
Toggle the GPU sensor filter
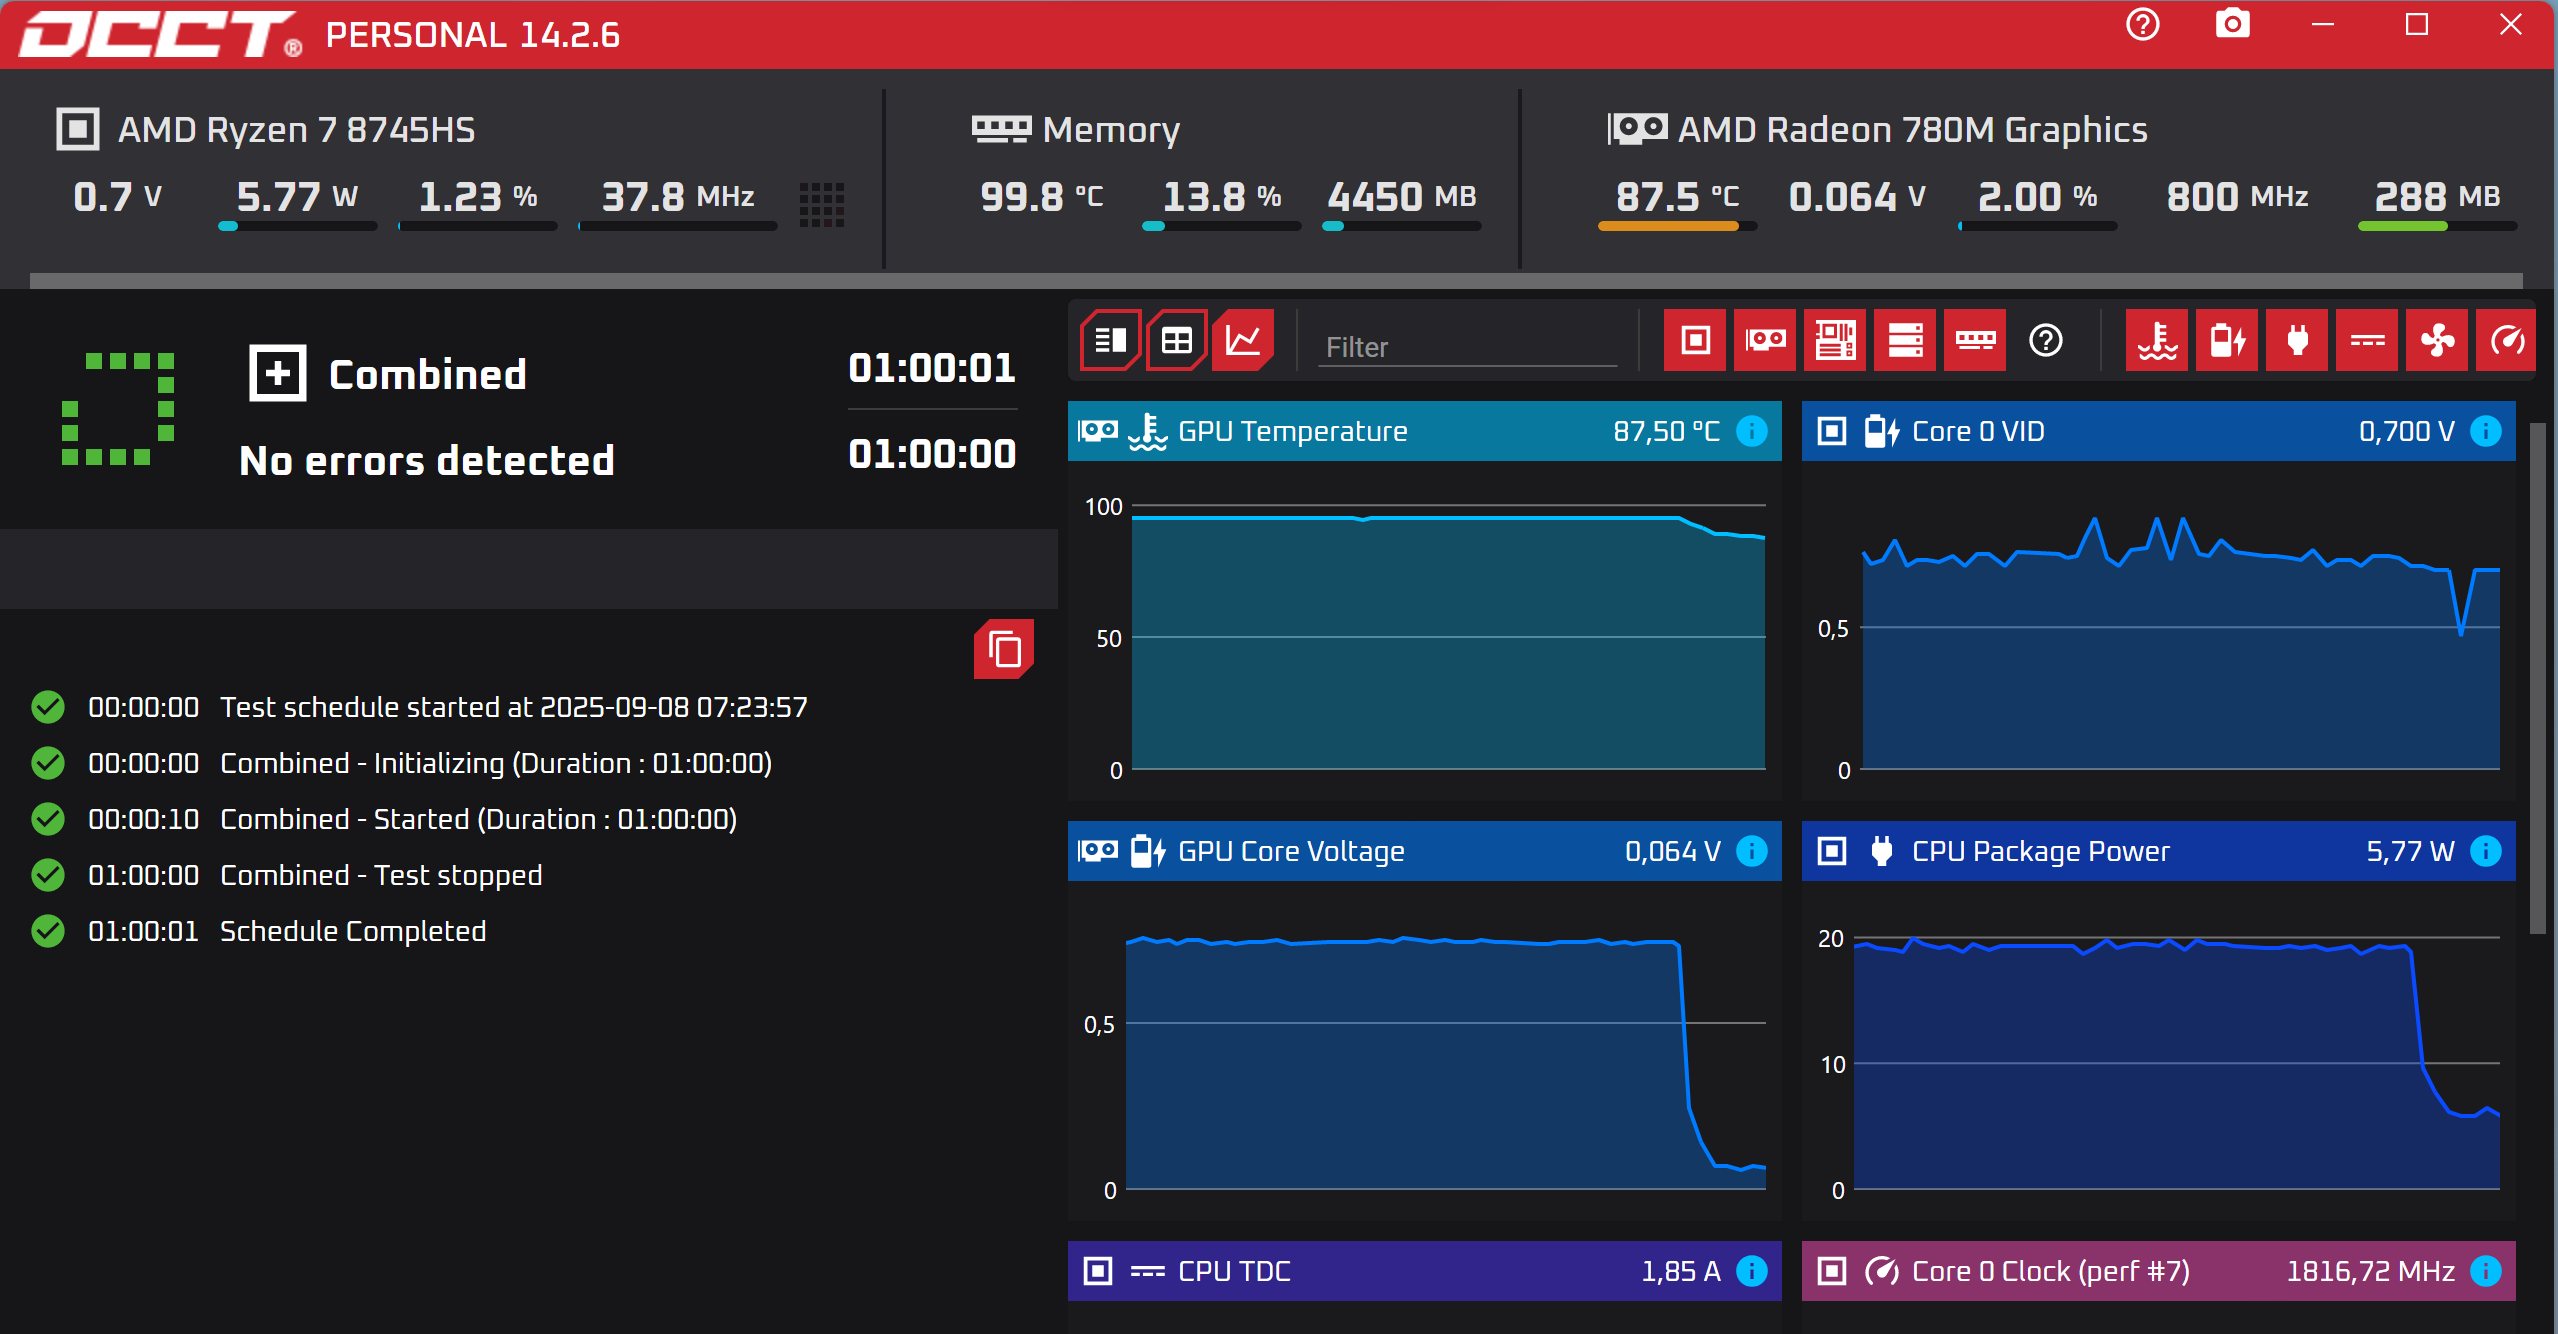click(x=1765, y=341)
